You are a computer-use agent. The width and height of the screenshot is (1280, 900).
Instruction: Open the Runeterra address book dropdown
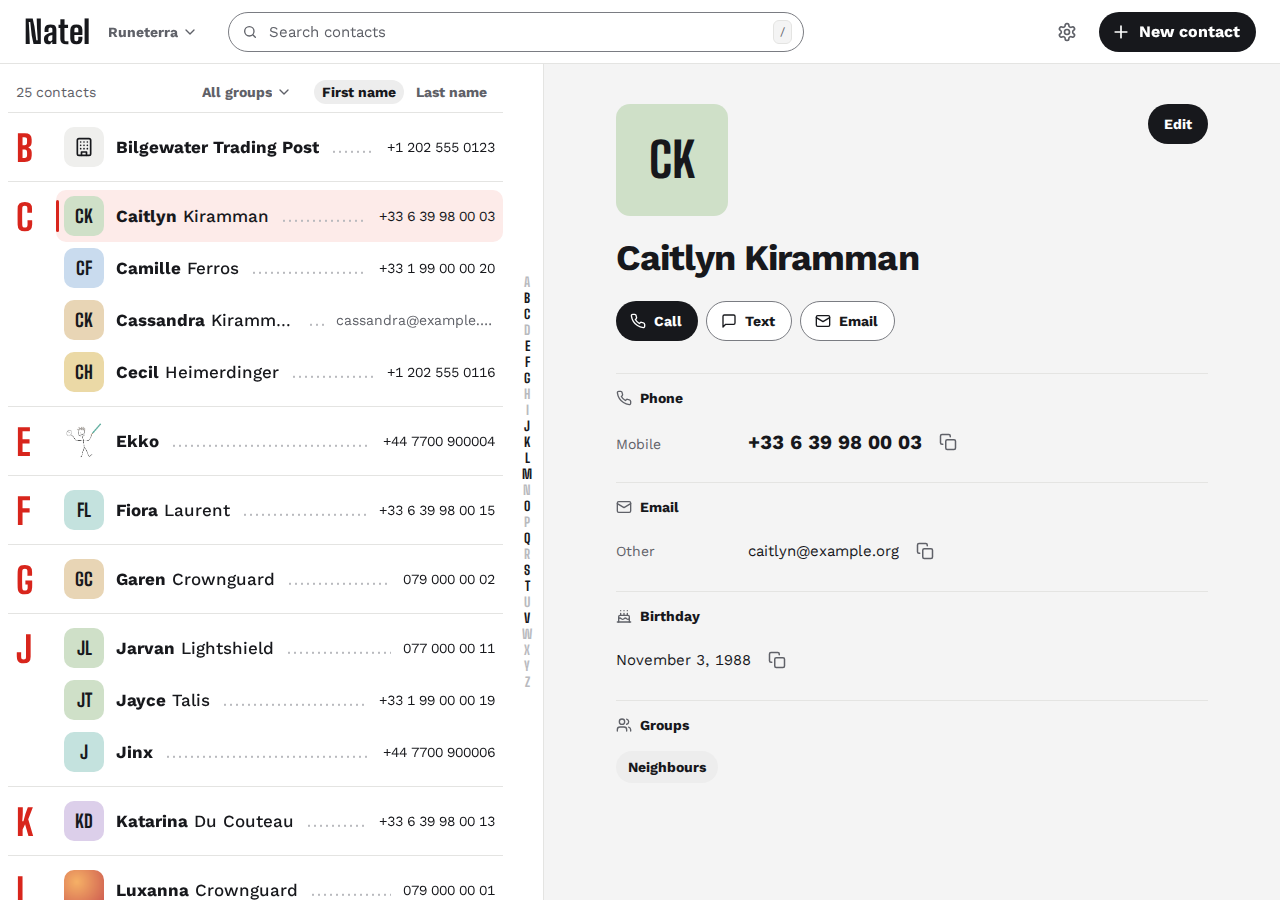(x=152, y=32)
